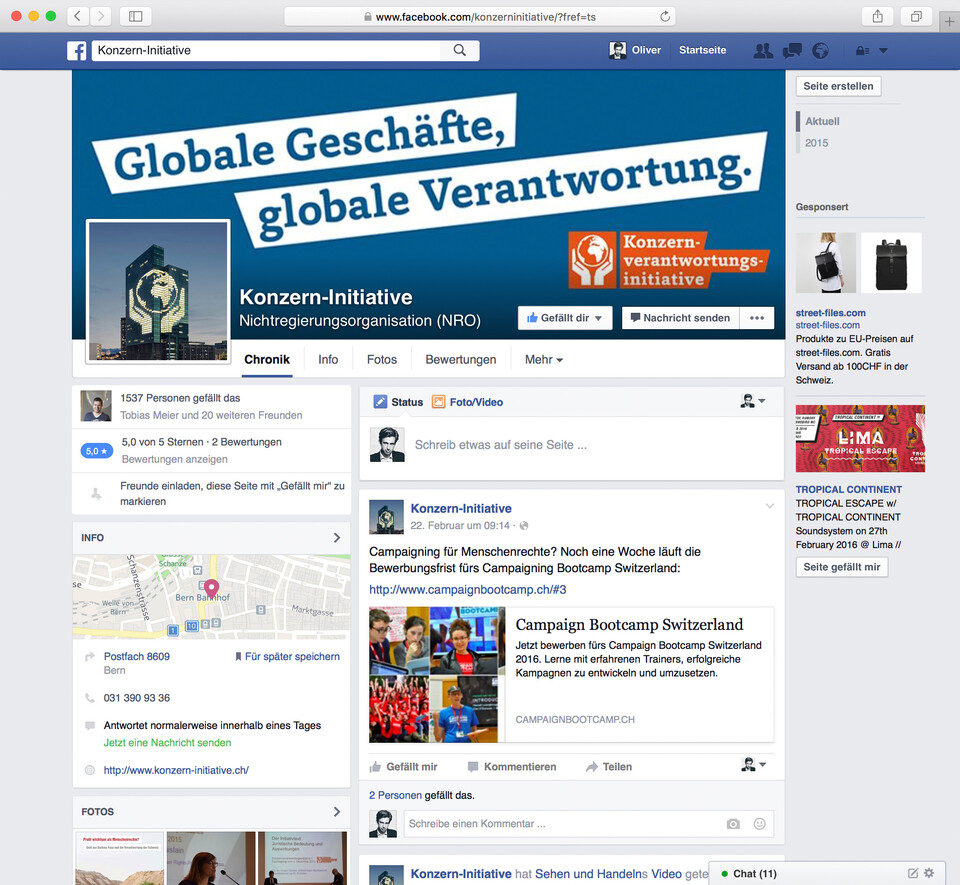The height and width of the screenshot is (885, 960).
Task: Expand the Mehr menu on the page
Action: [542, 359]
